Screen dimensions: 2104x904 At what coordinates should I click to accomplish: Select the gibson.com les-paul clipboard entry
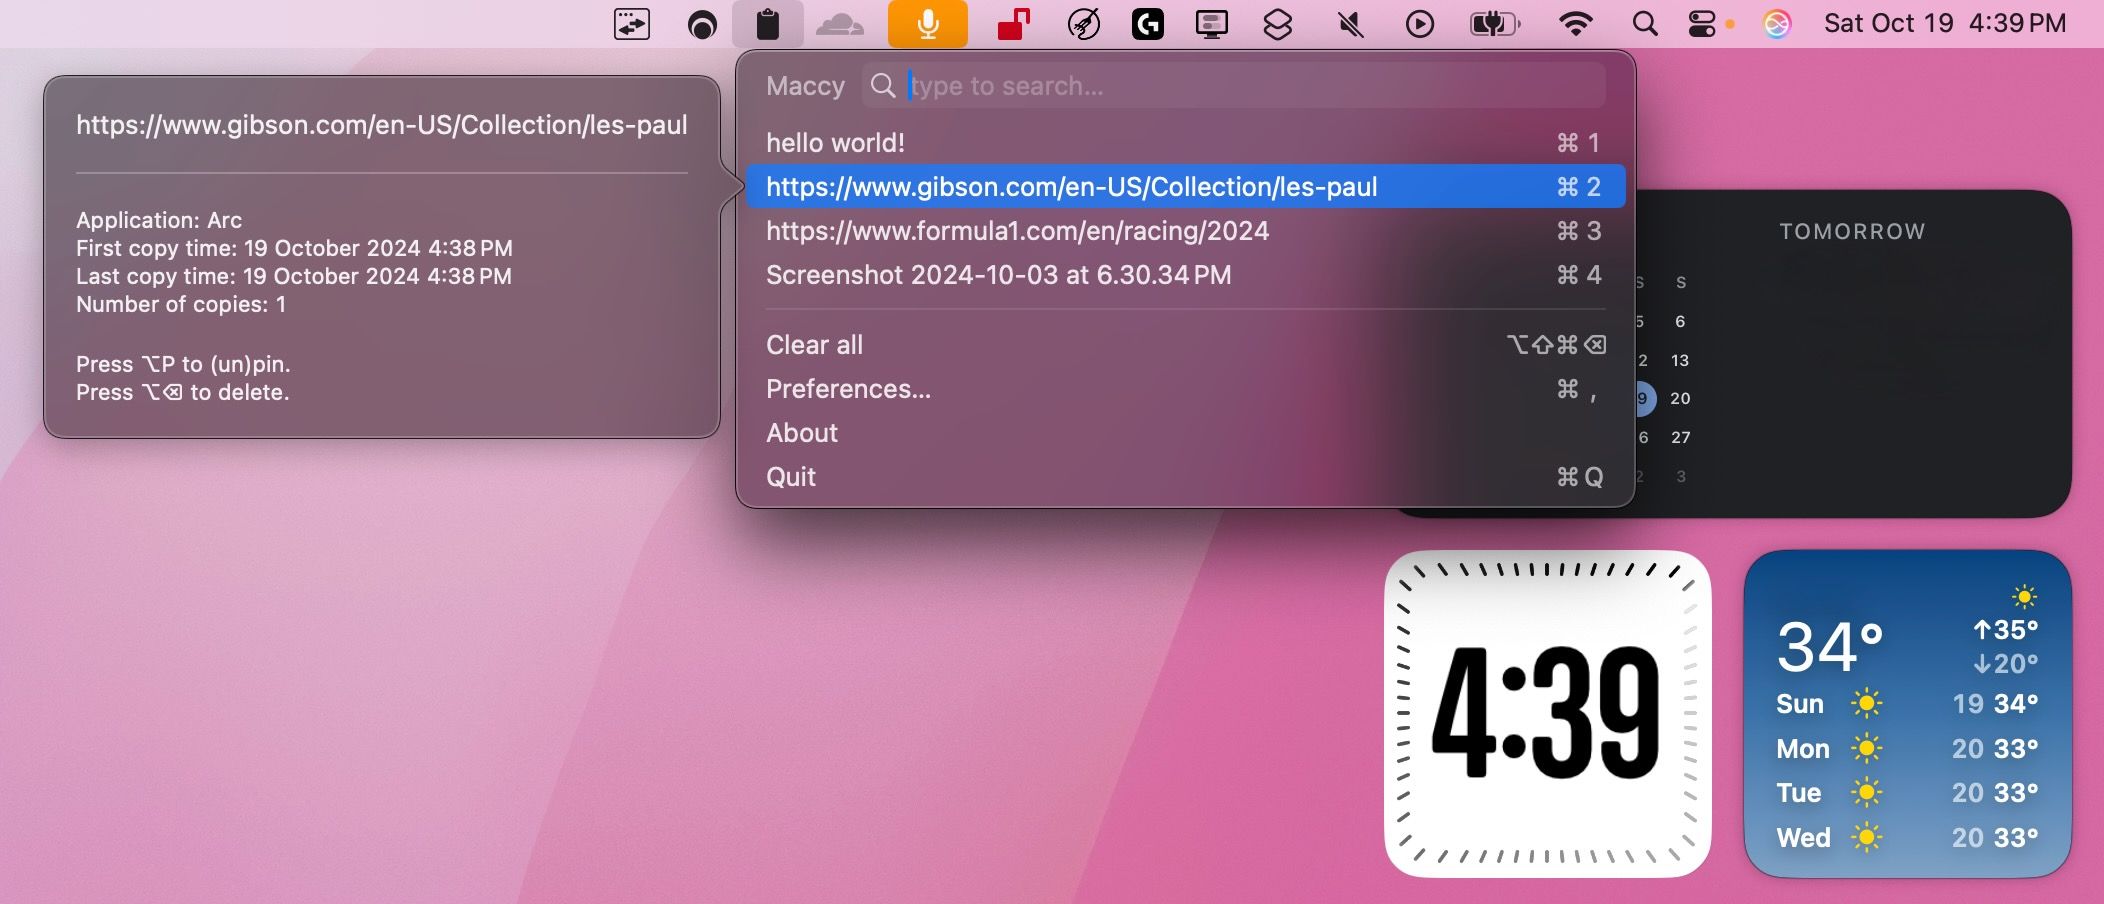coord(1185,187)
